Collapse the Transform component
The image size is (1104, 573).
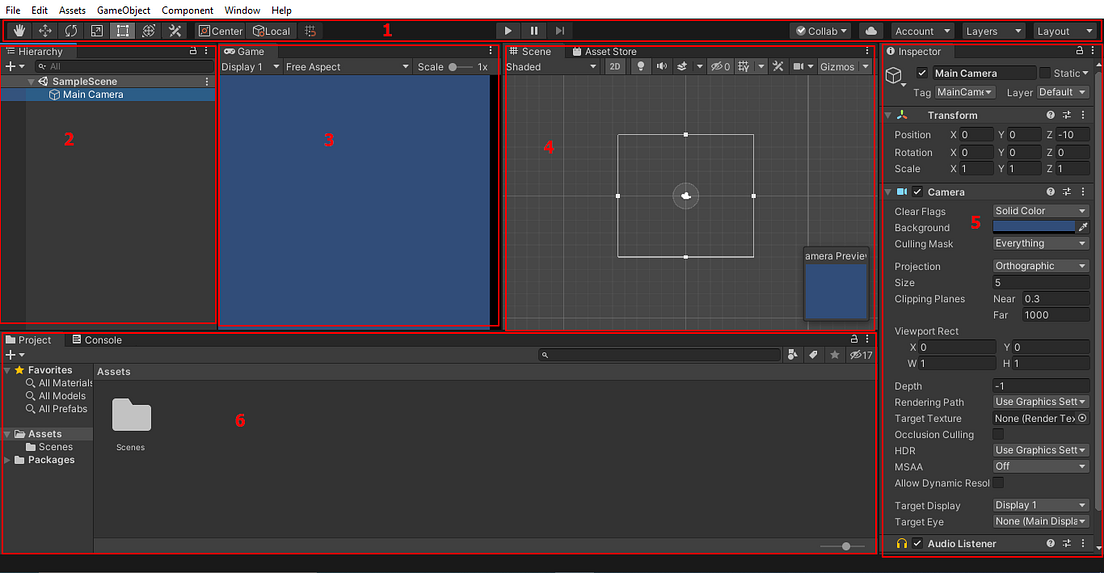pos(888,115)
